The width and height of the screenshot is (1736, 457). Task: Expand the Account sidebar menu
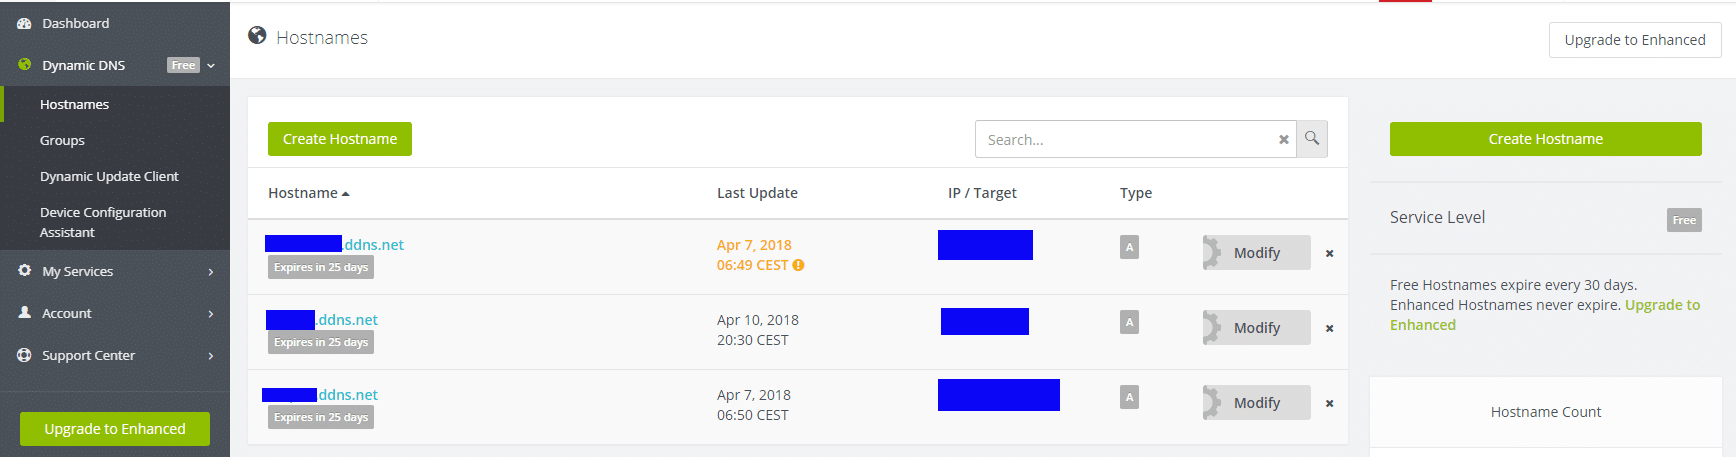(210, 314)
